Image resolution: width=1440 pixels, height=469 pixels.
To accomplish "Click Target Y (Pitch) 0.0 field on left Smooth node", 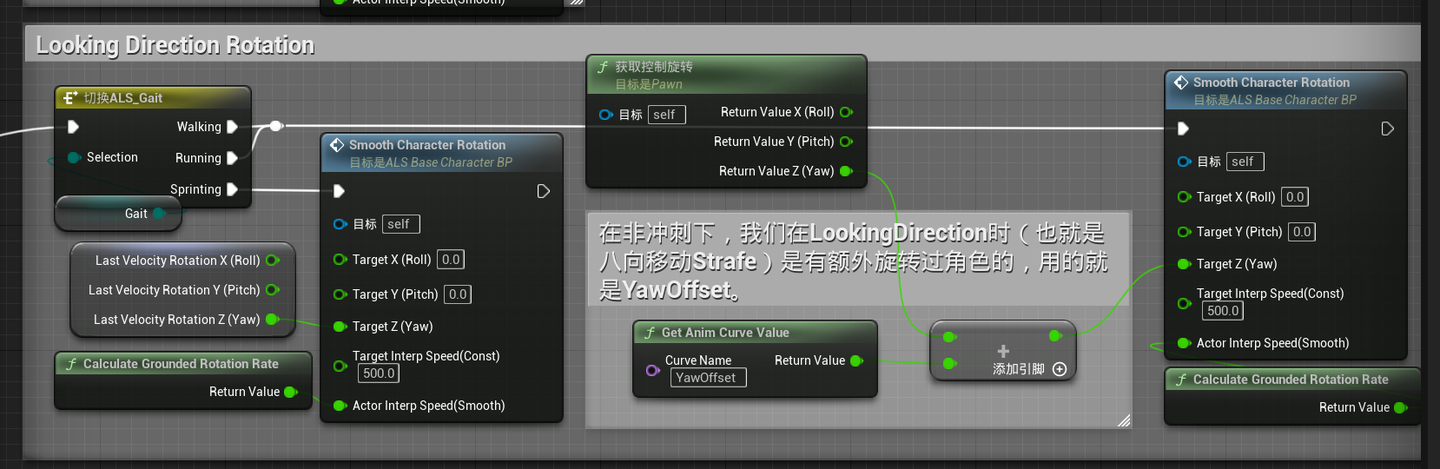I will point(458,294).
